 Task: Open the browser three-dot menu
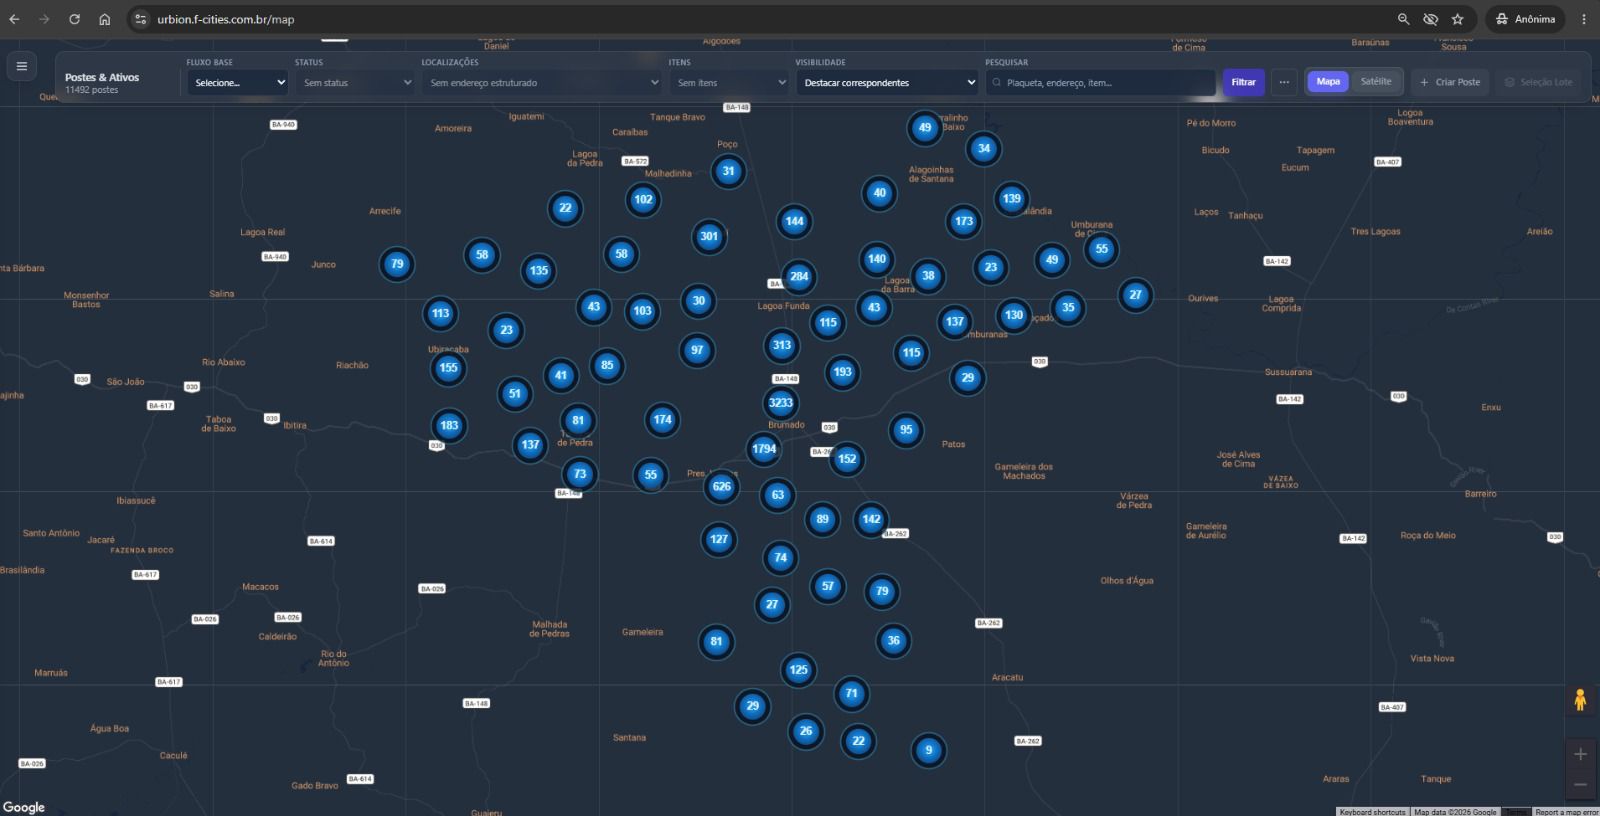(1583, 19)
